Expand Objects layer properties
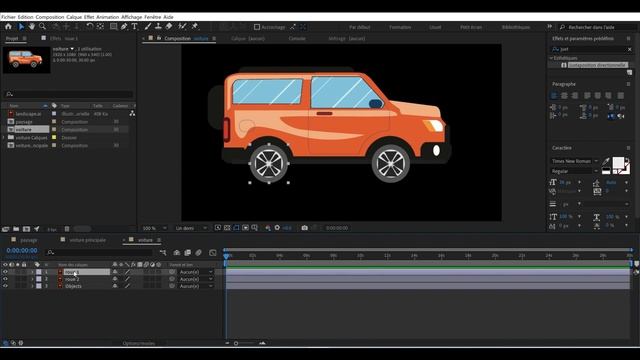The width and height of the screenshot is (640, 360). 32,286
